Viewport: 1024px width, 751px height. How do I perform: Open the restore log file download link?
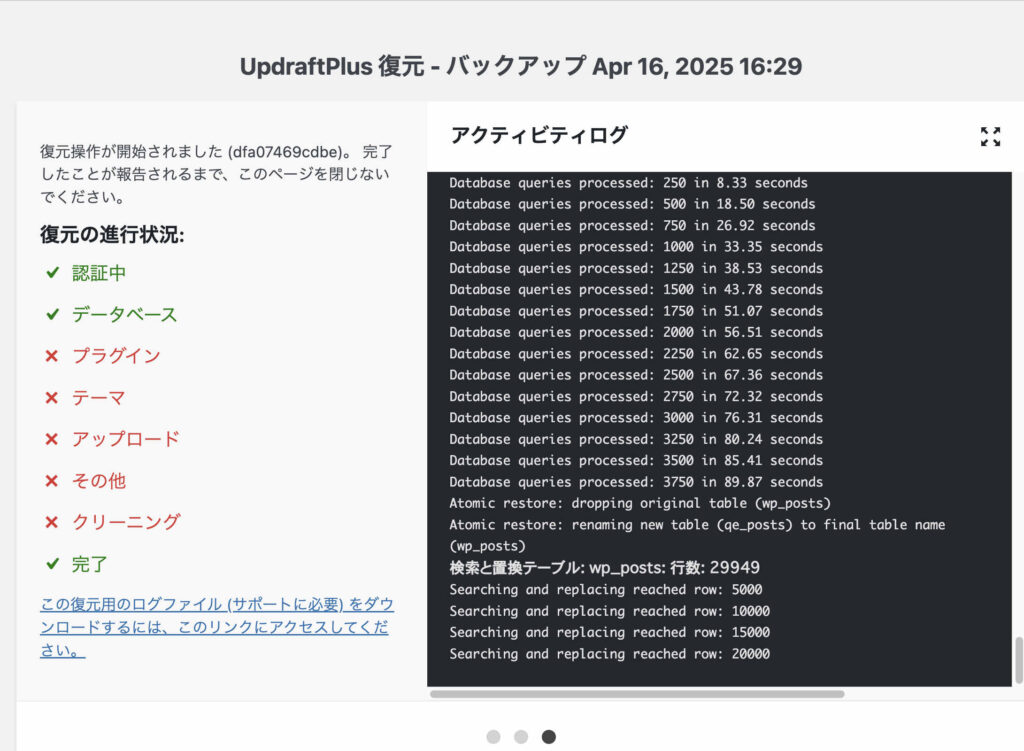coord(217,627)
